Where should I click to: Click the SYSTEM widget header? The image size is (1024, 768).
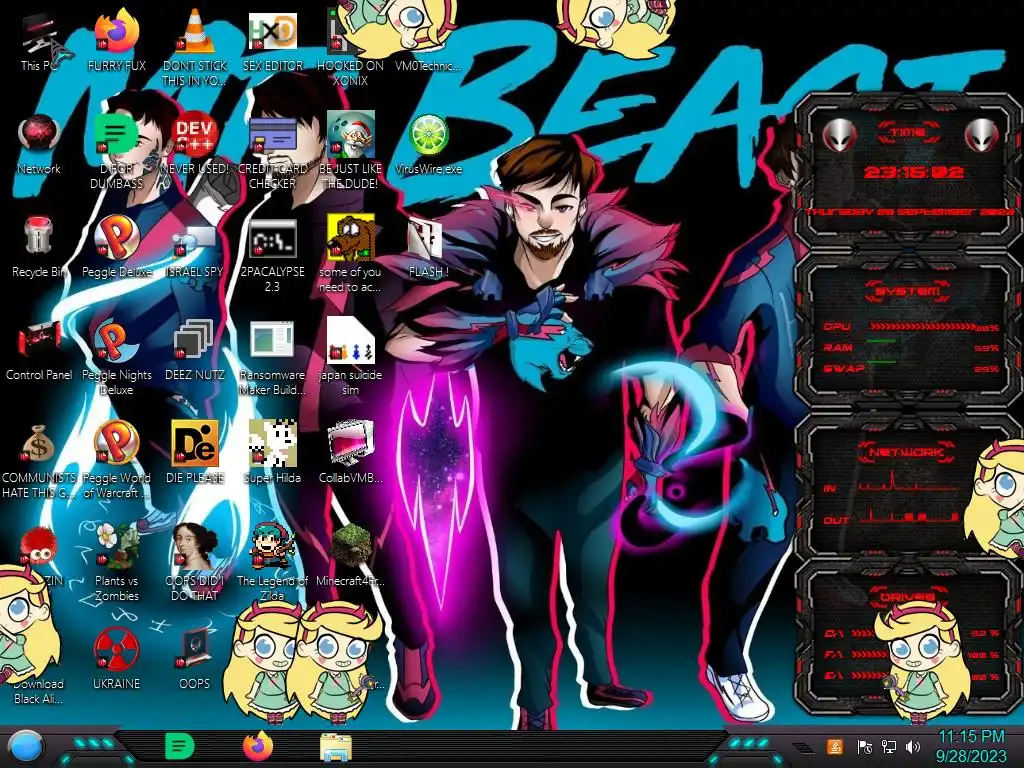pyautogui.click(x=908, y=291)
